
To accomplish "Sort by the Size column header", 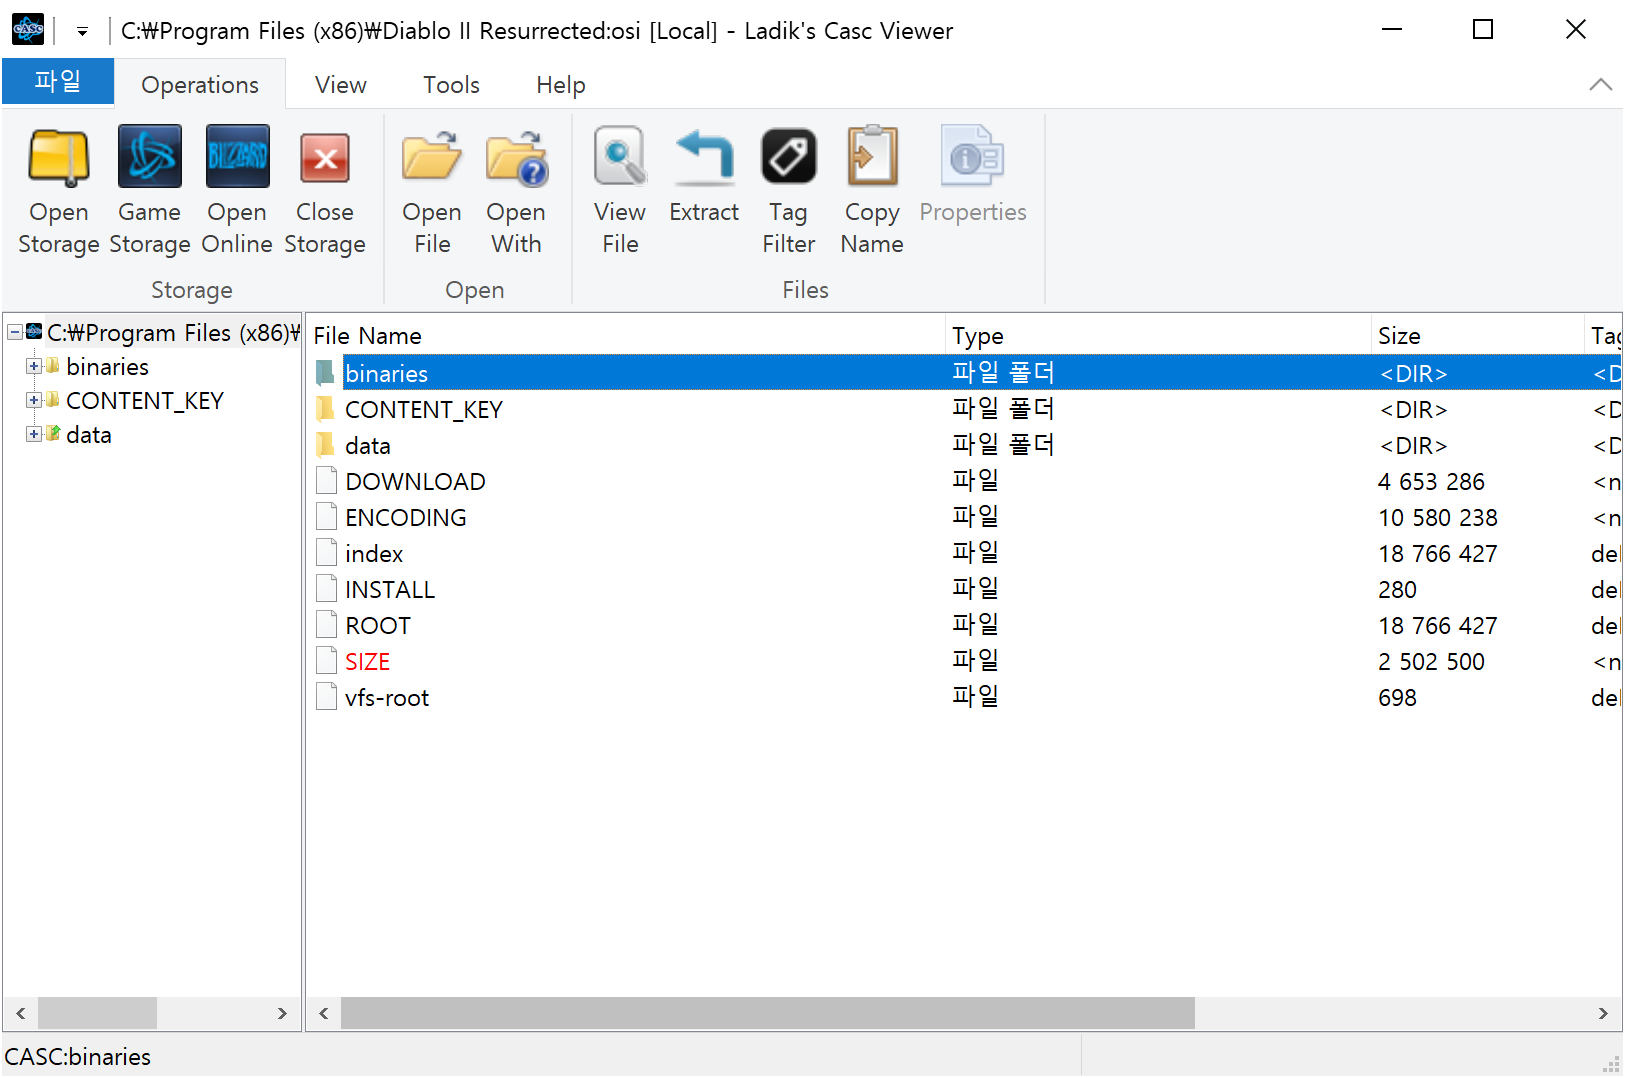I will [1479, 336].
